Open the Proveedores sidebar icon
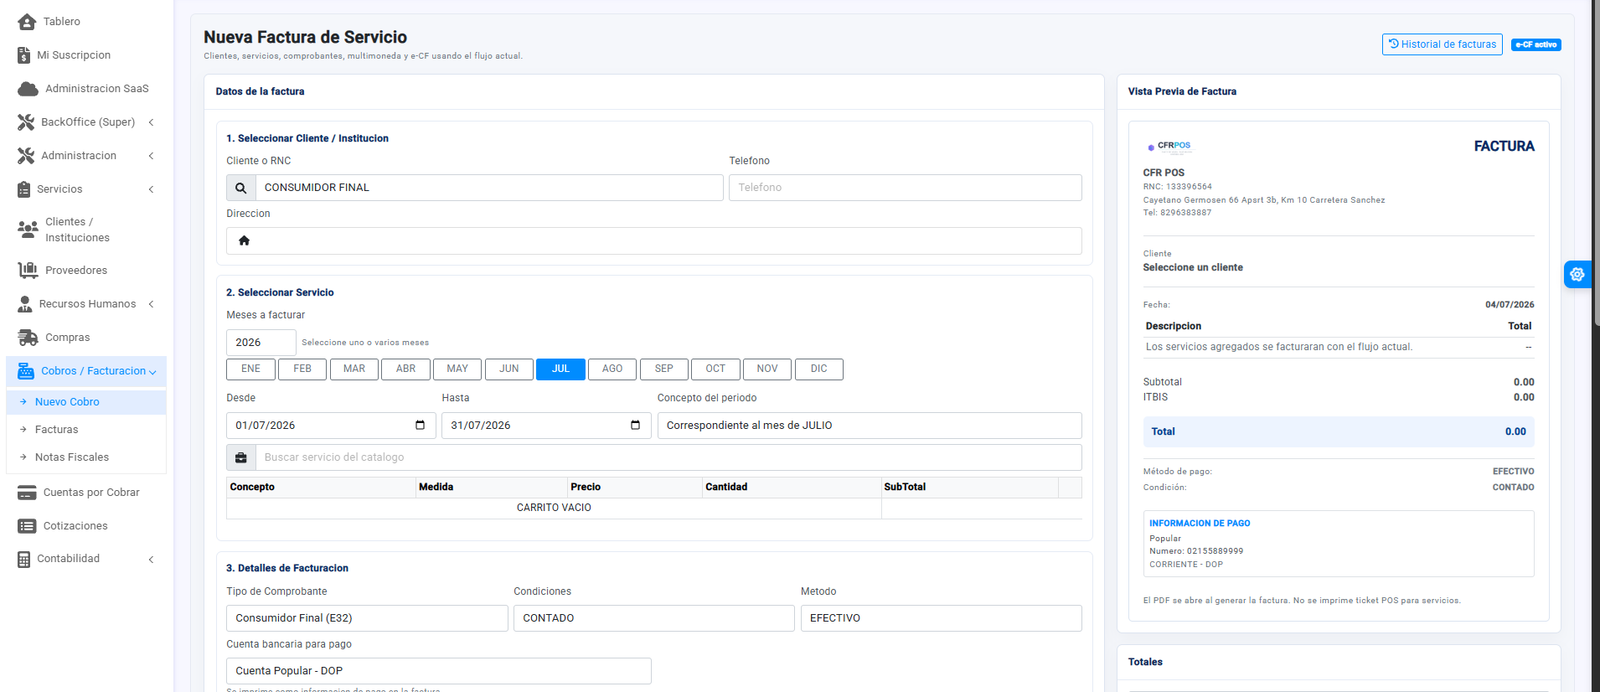Viewport: 1600px width, 692px height. click(28, 270)
